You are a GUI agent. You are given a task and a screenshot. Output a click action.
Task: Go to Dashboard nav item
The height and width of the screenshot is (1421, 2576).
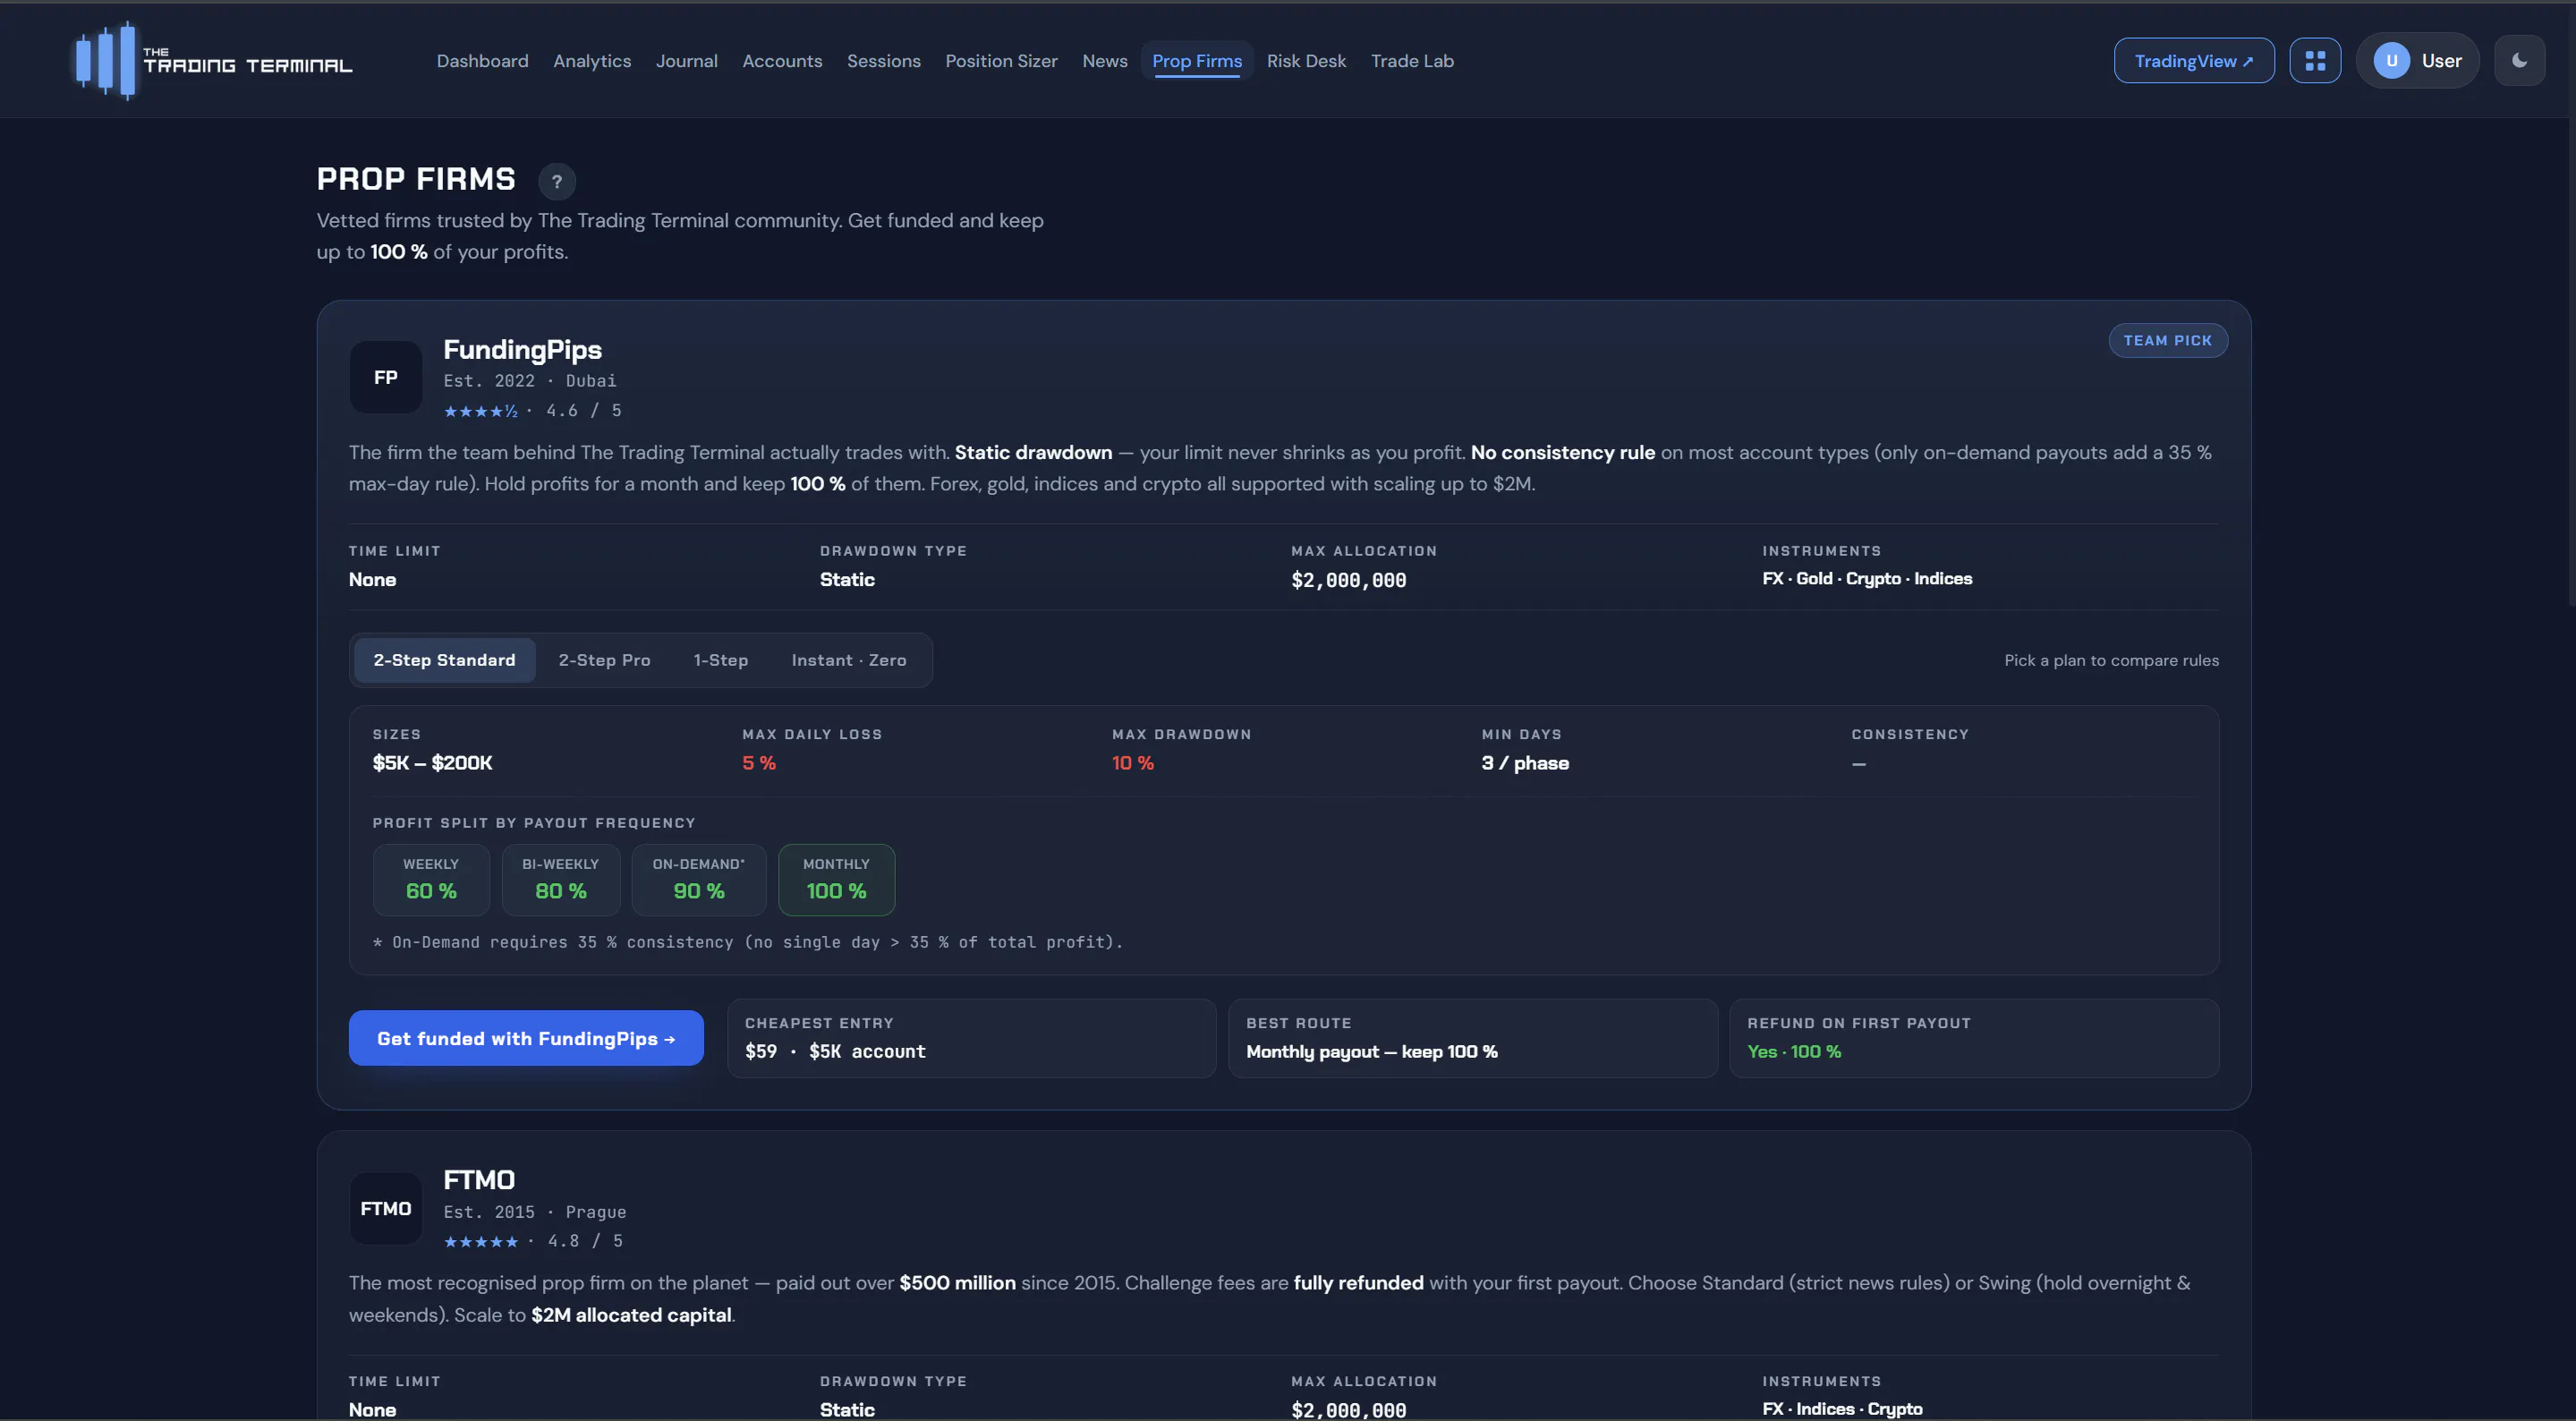tap(483, 61)
